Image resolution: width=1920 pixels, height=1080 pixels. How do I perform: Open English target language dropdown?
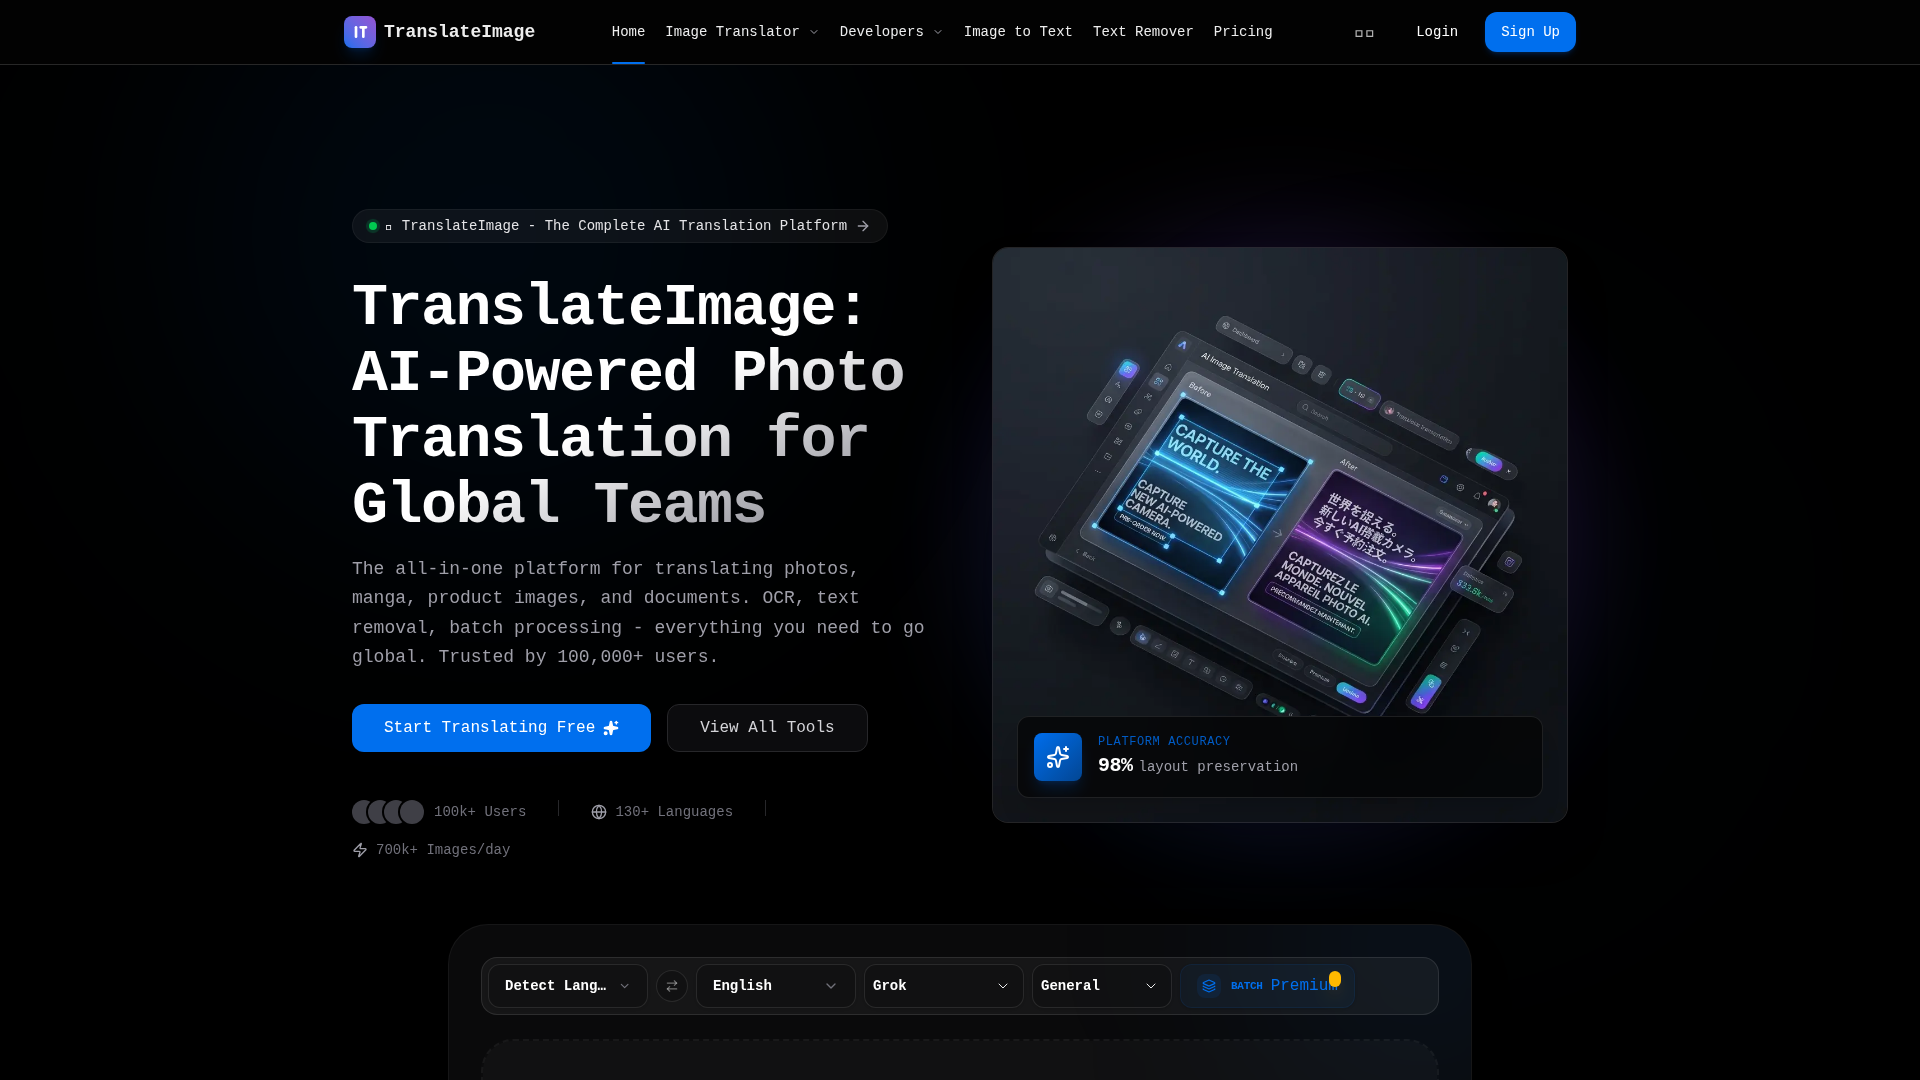[x=775, y=986]
